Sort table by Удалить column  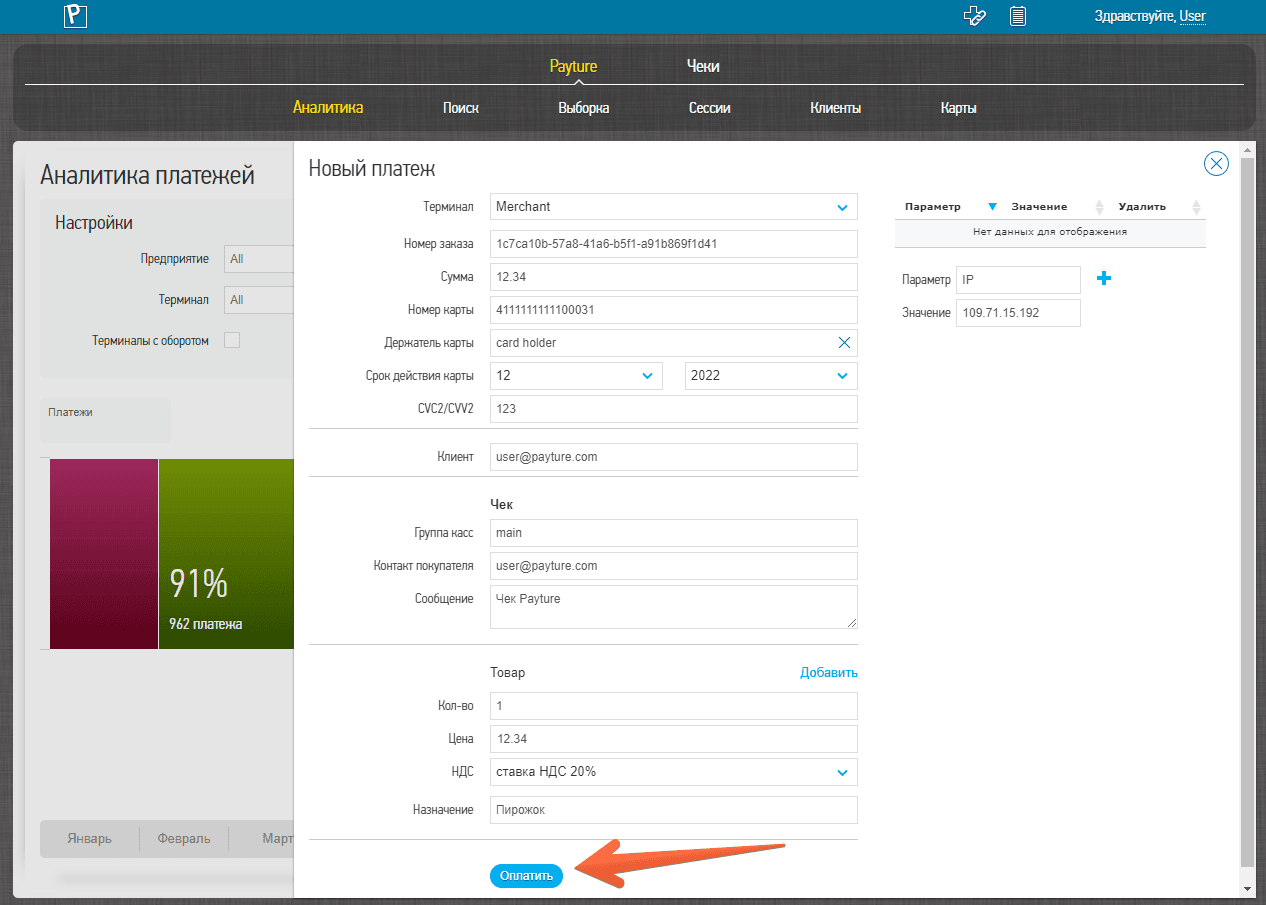1196,207
